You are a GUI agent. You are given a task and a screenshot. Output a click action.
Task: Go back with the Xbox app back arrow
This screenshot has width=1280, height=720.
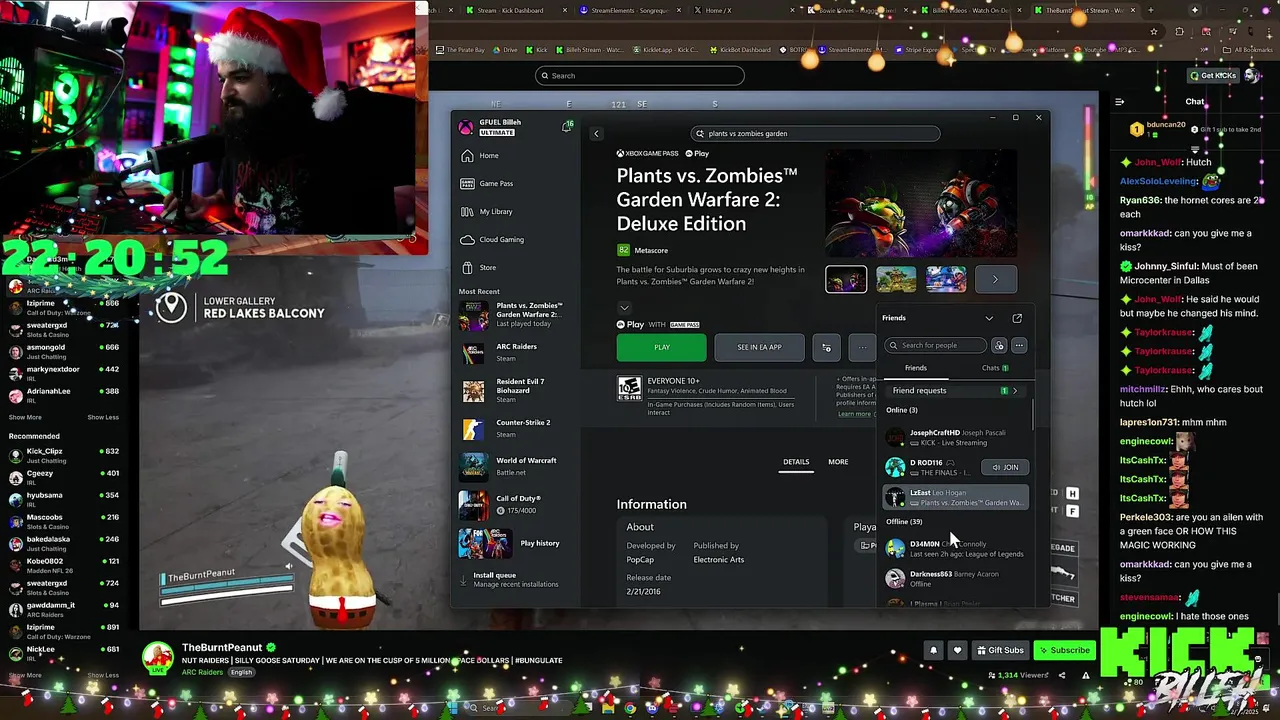596,133
